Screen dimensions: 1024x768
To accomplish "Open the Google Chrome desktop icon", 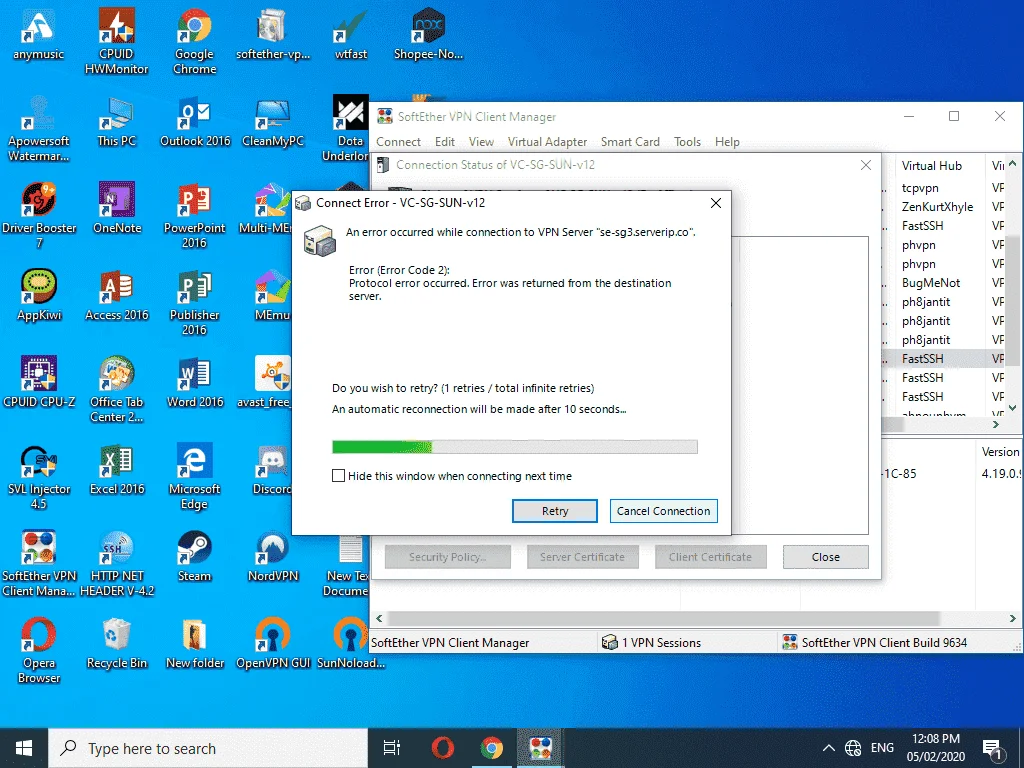I will click(195, 42).
